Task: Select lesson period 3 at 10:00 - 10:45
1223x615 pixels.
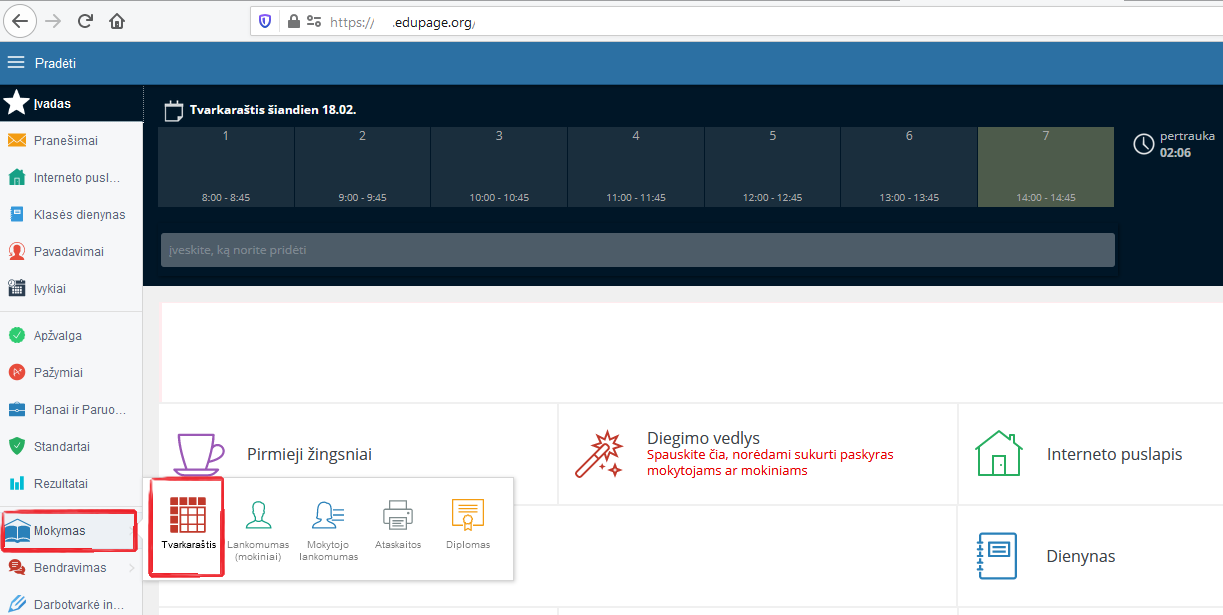Action: click(x=499, y=167)
